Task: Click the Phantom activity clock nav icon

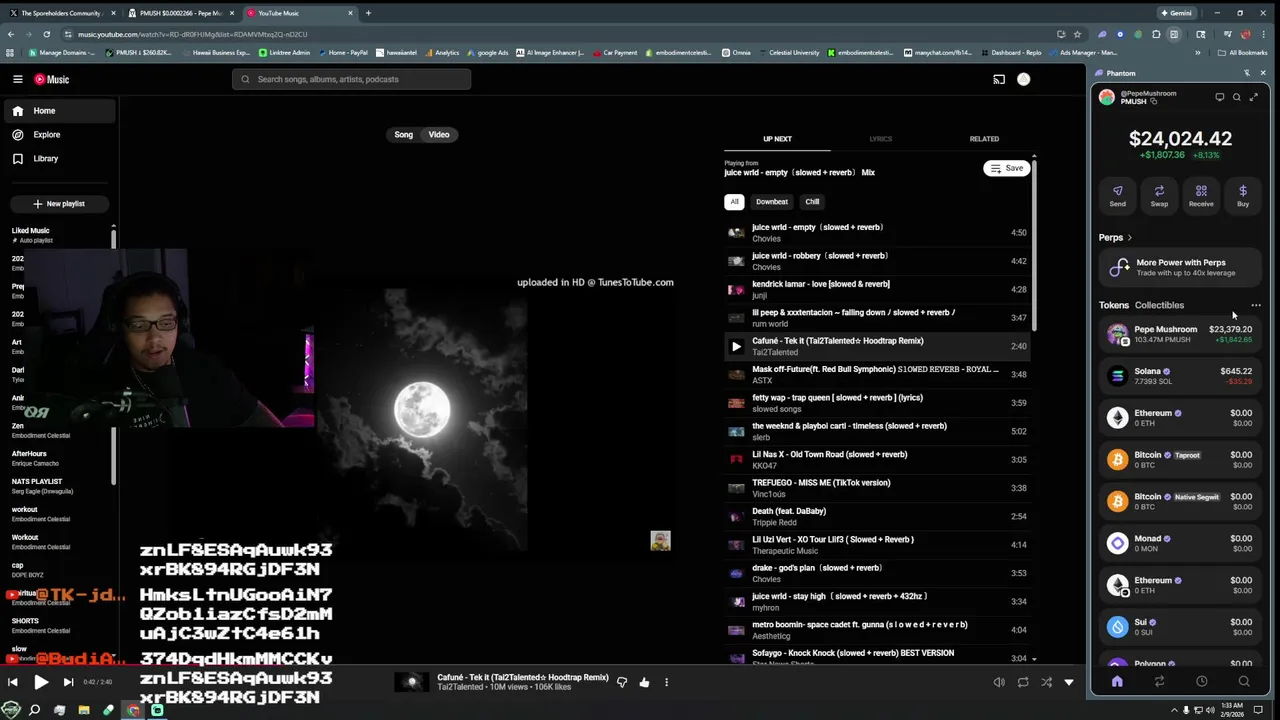Action: pyautogui.click(x=1201, y=682)
